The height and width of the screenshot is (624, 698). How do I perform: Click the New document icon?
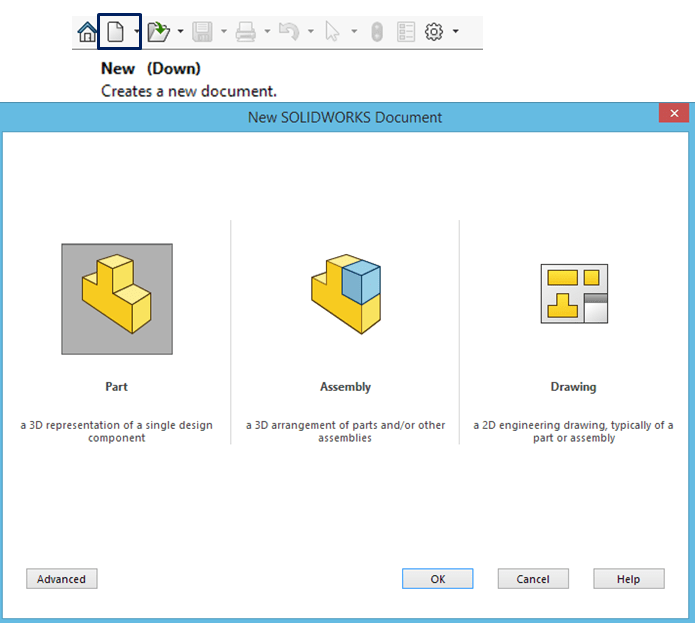click(115, 32)
